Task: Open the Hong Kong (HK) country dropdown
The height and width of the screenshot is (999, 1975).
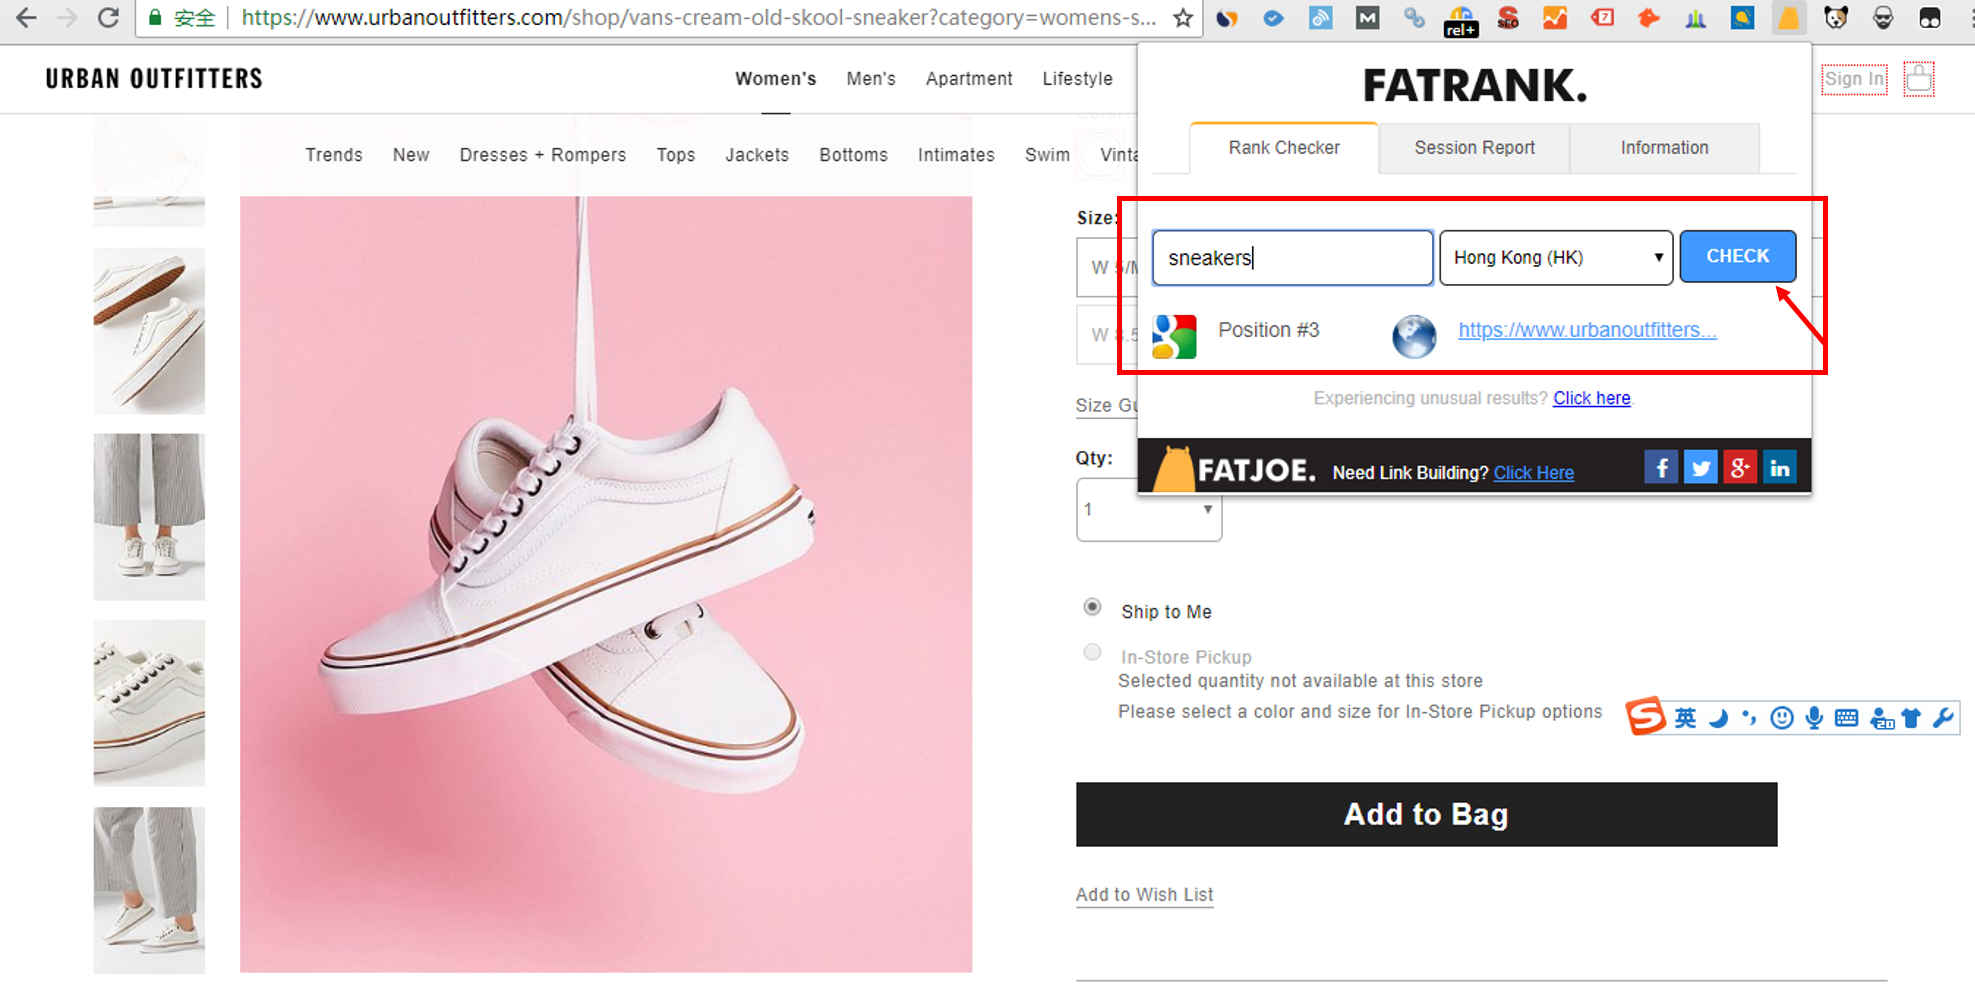Action: pos(1555,258)
